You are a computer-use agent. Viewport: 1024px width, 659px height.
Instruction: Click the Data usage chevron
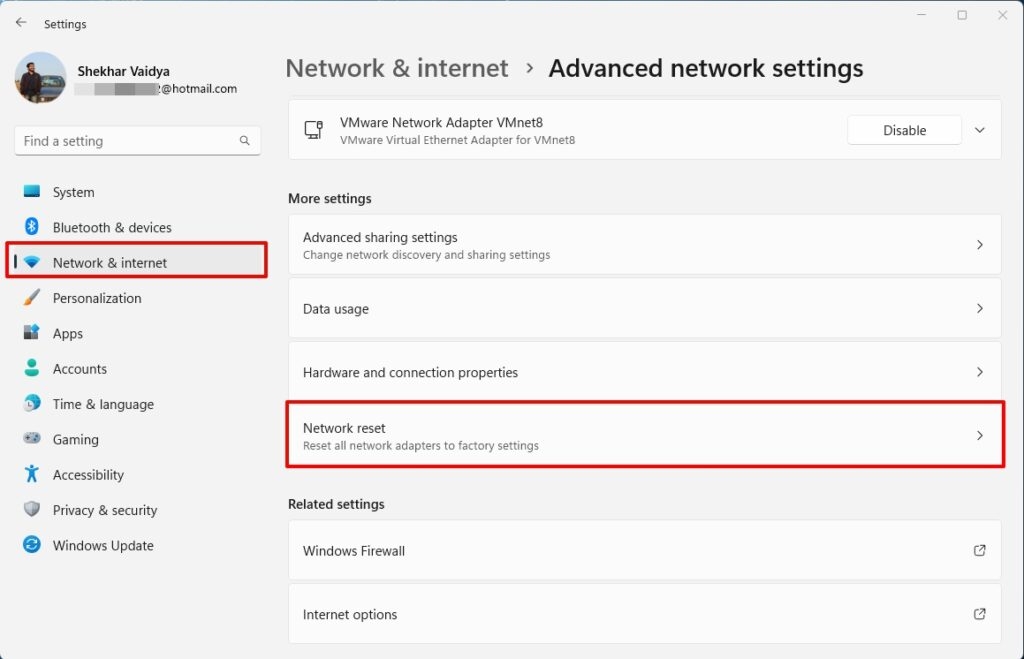(x=980, y=308)
